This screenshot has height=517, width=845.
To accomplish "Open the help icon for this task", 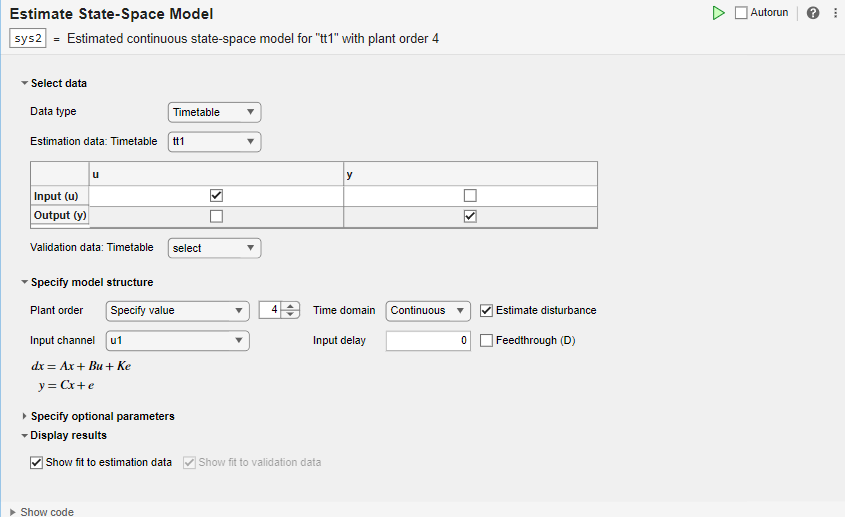I will [813, 13].
